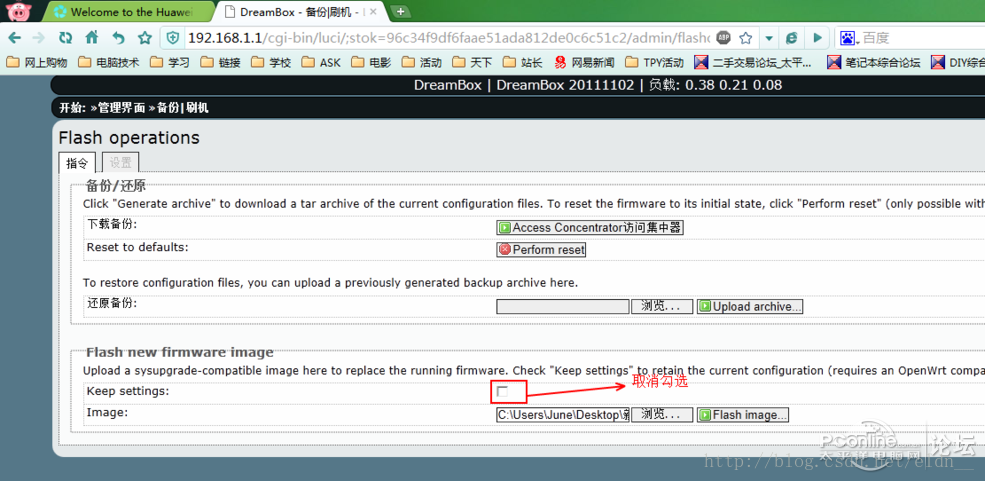Click the Upload archive button
Image resolution: width=985 pixels, height=481 pixels.
coord(749,306)
